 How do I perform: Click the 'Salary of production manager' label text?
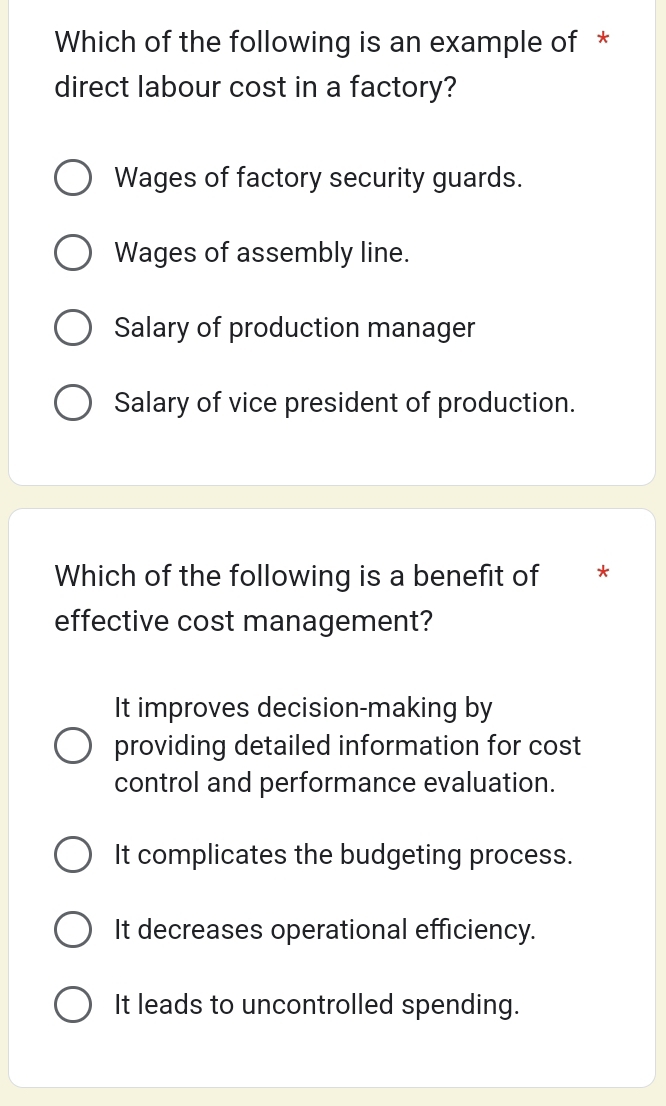point(295,328)
